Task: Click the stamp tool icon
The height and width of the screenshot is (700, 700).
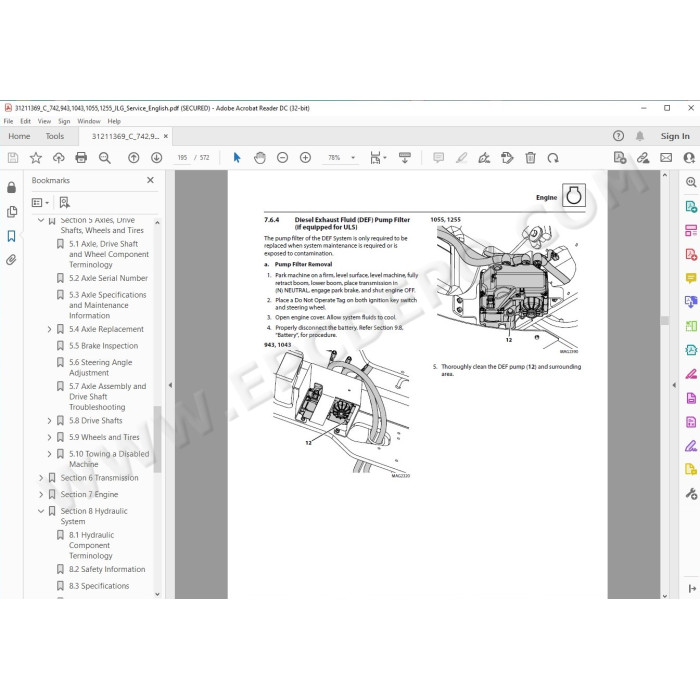Action: 507,158
